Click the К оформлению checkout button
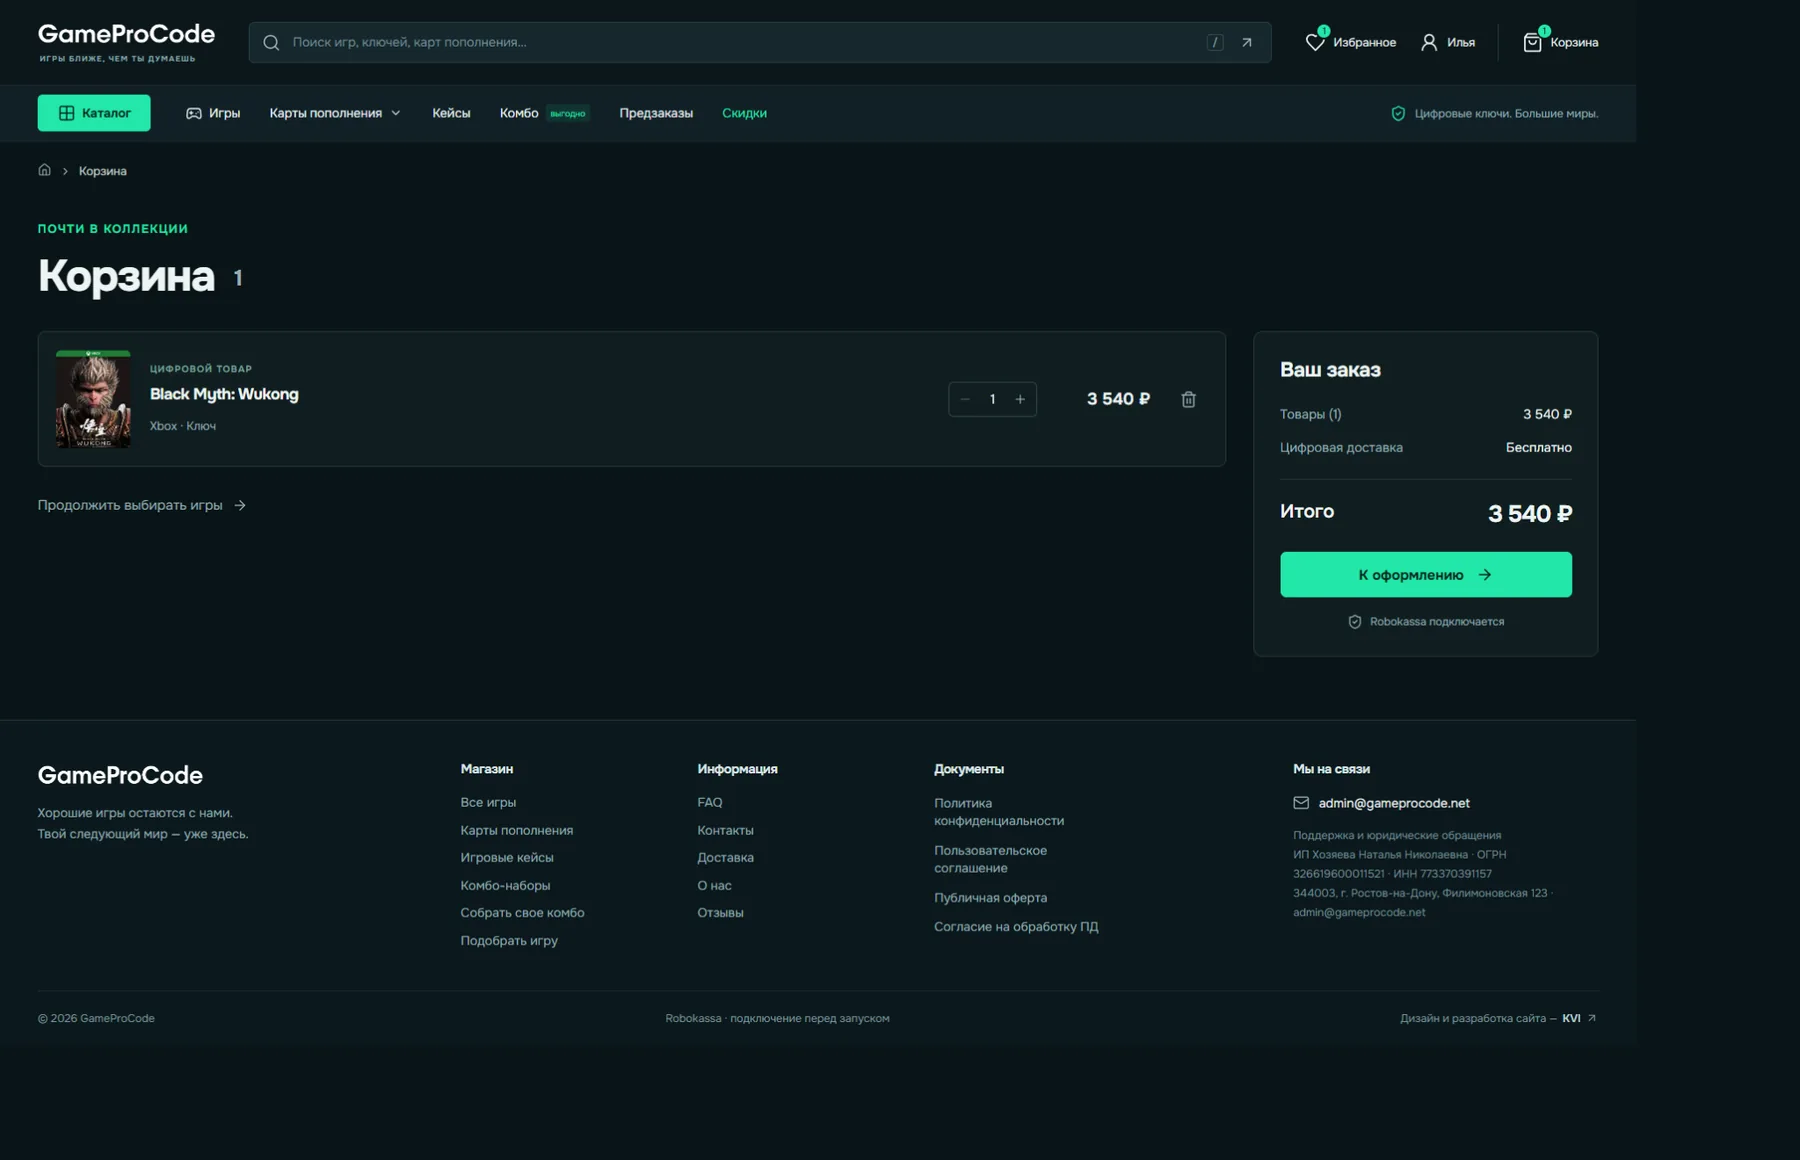 tap(1425, 575)
